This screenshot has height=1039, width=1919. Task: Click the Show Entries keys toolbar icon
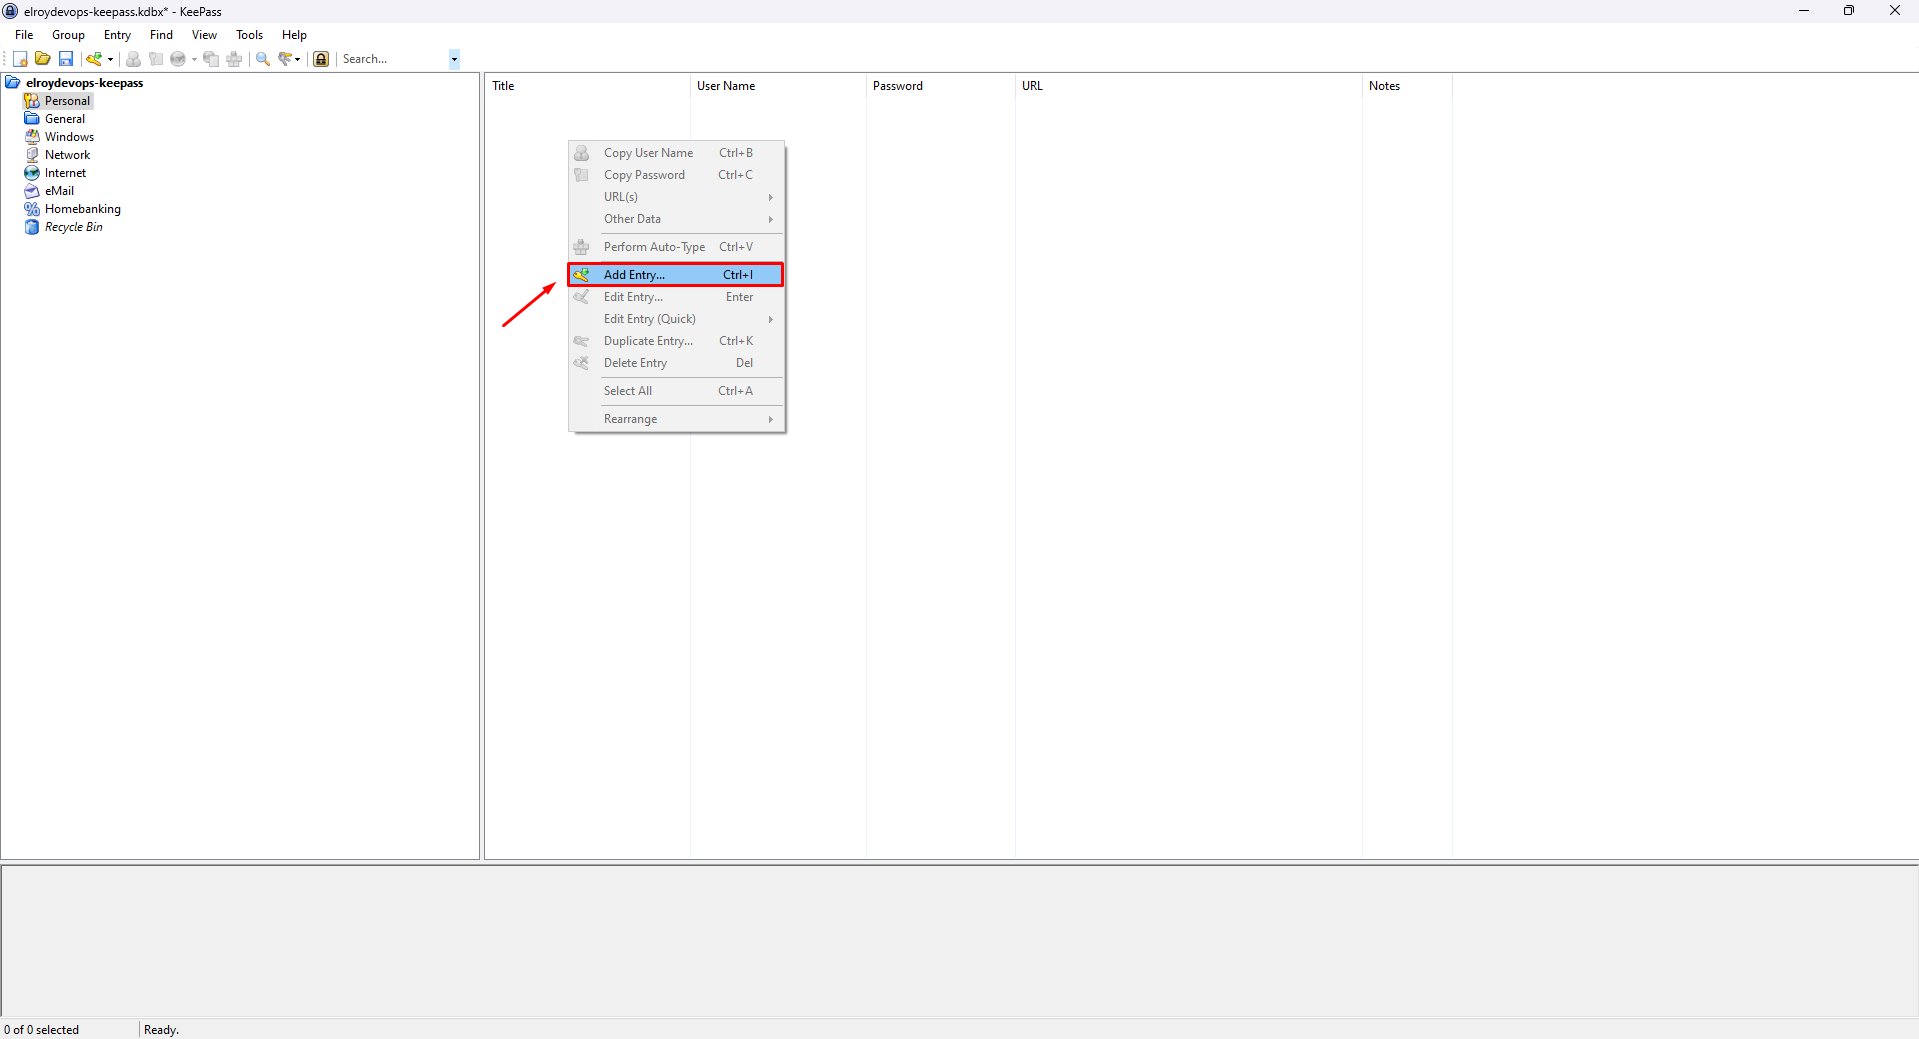pyautogui.click(x=285, y=59)
